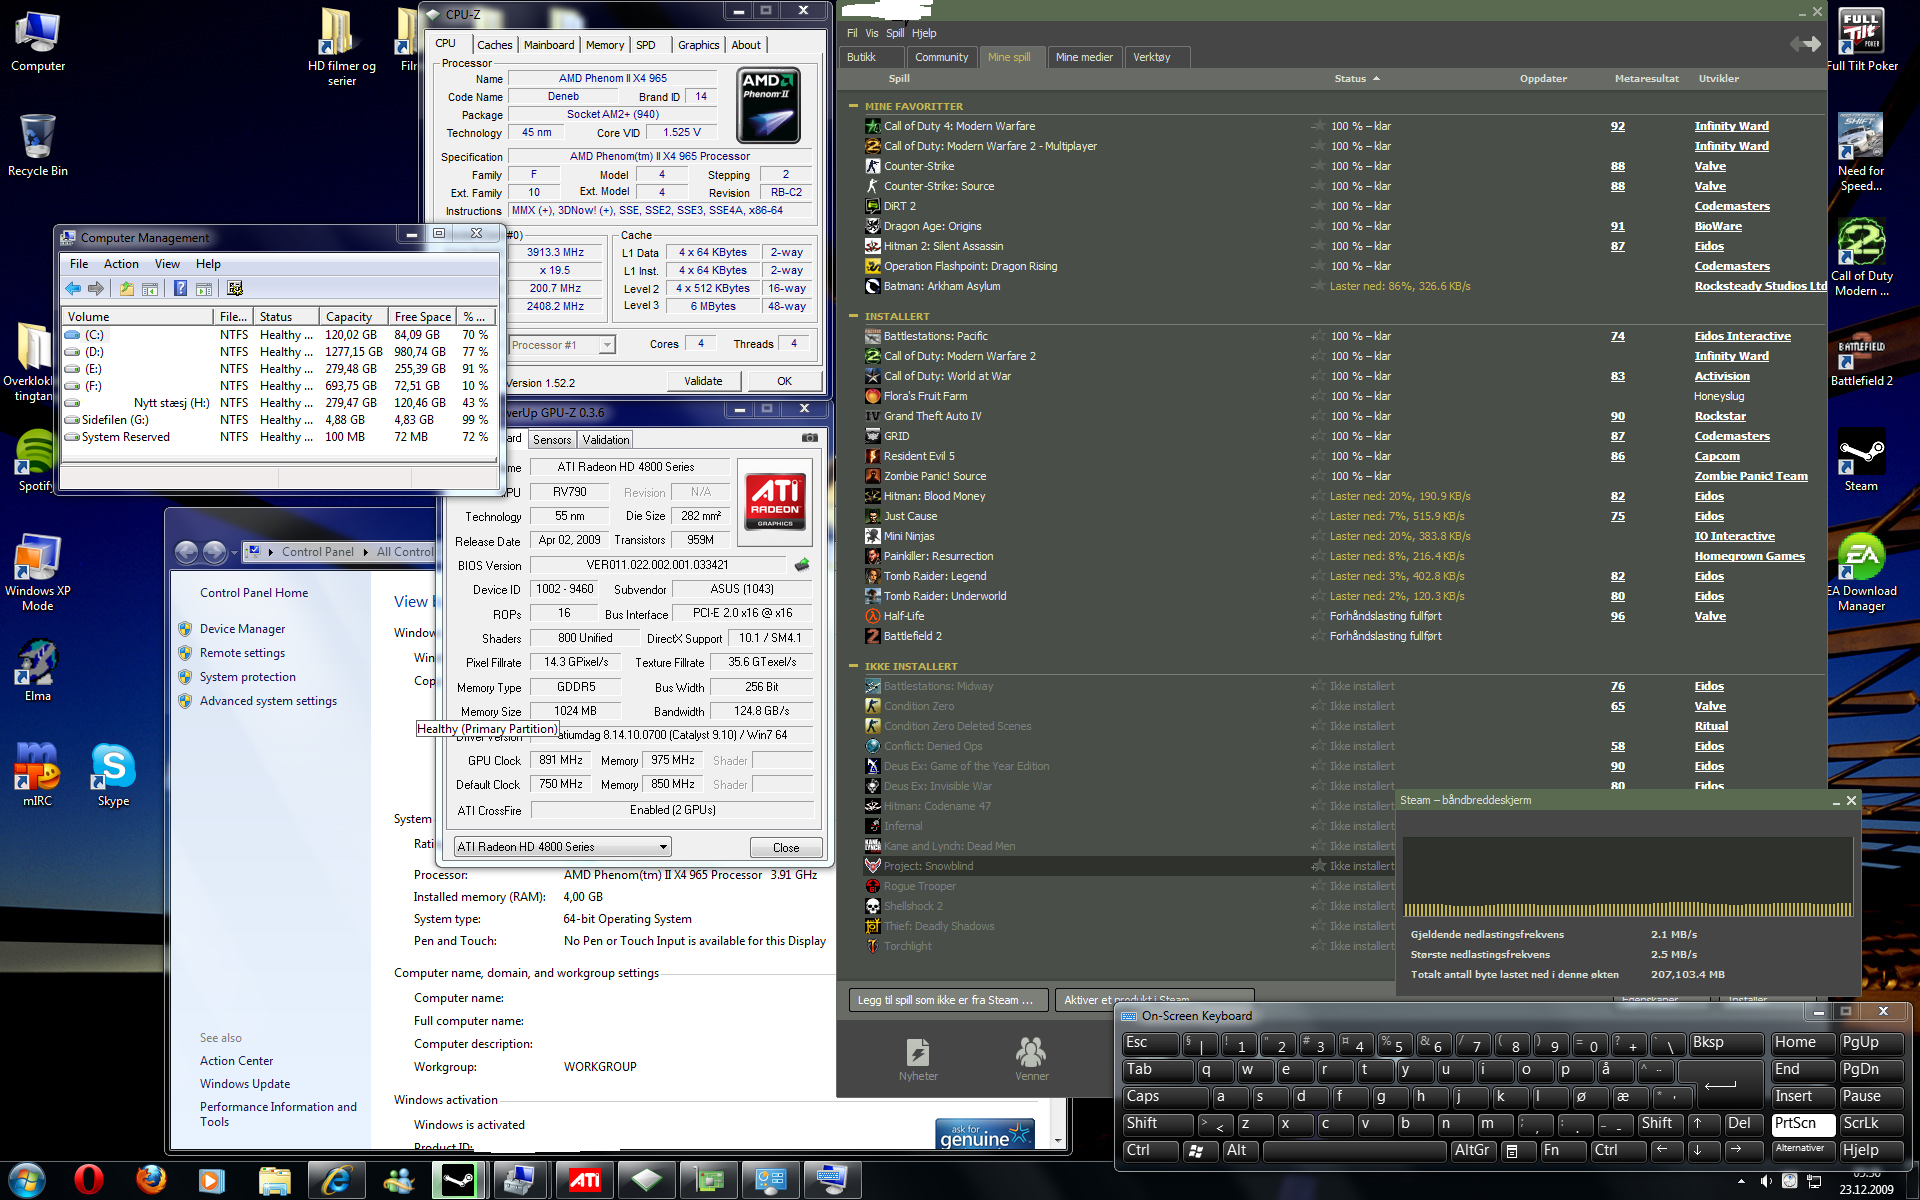Screen dimensions: 1920x1200
Task: Open Steam Spill menu
Action: point(895,33)
